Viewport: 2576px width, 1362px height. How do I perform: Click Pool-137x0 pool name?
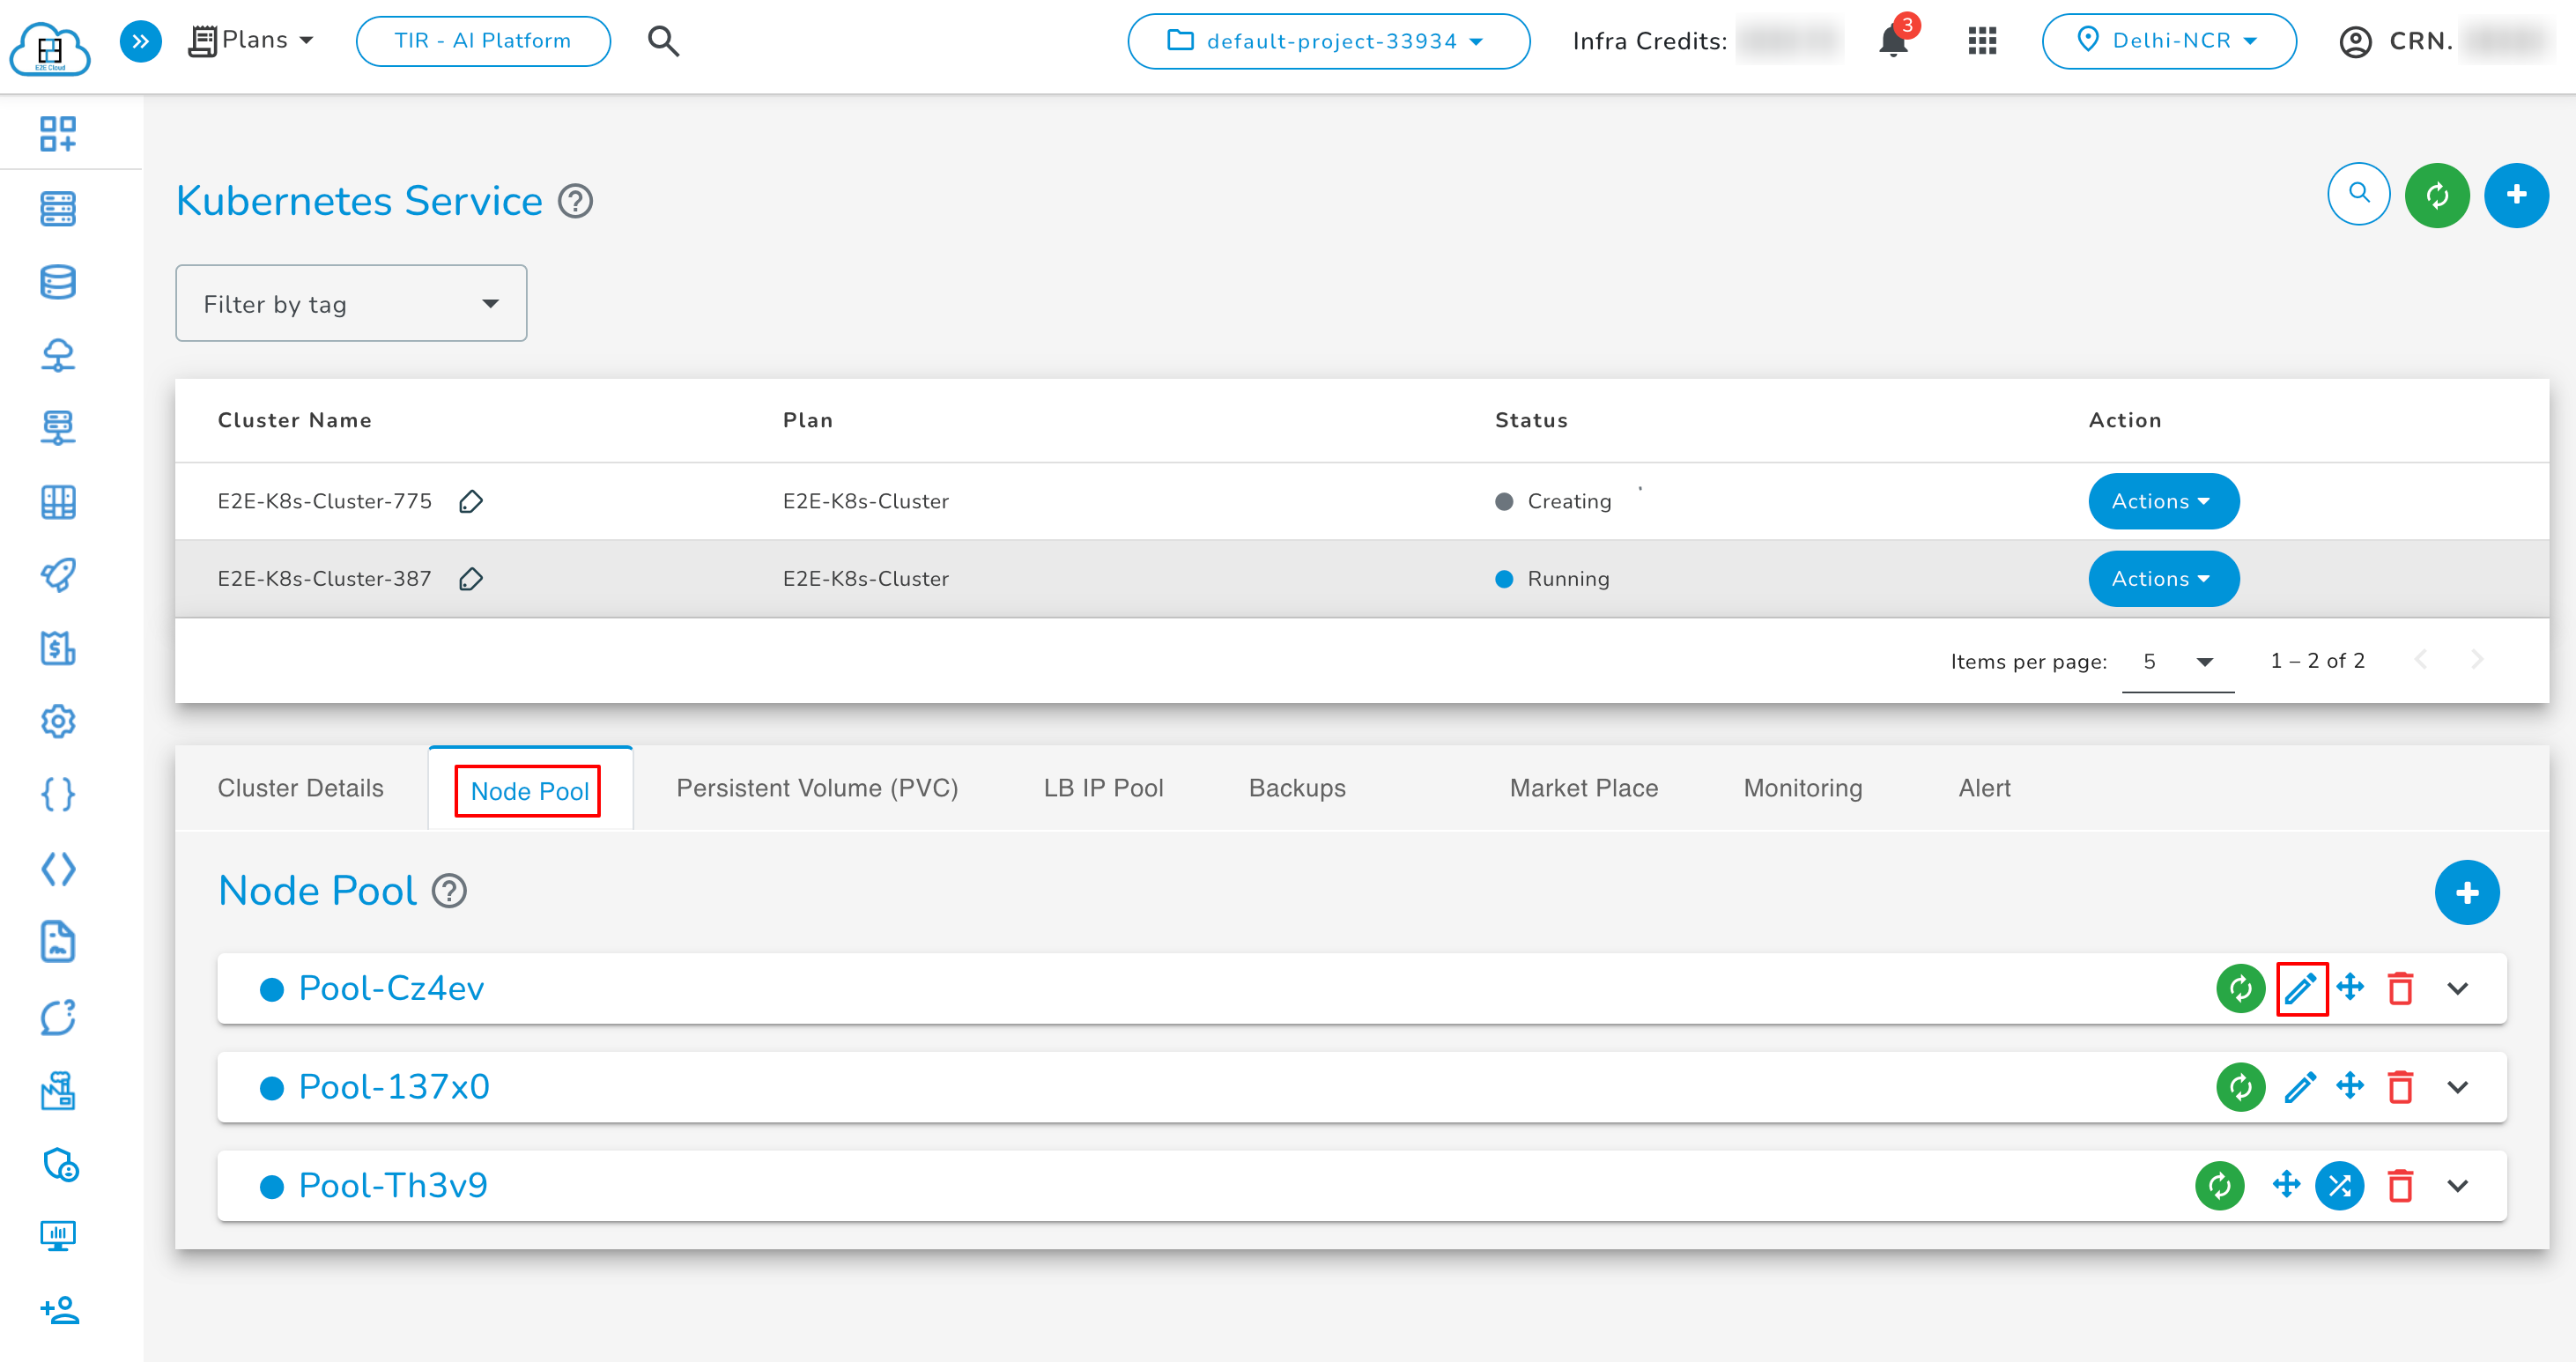click(394, 1087)
